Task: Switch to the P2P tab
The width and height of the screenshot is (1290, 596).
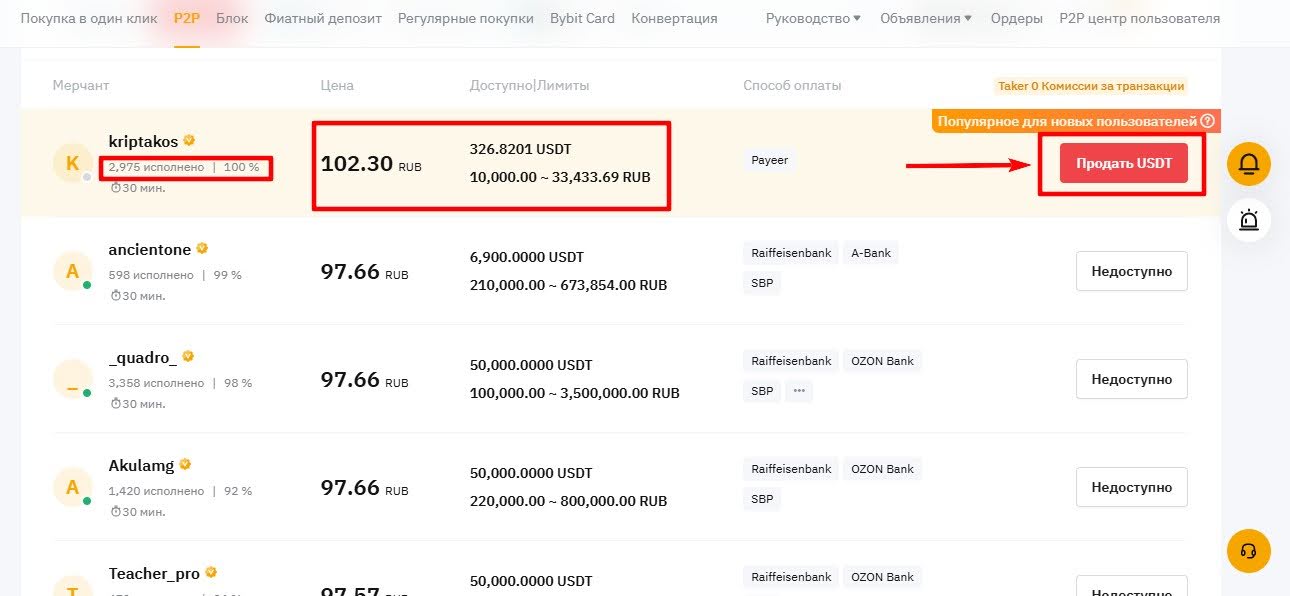Action: [x=187, y=17]
